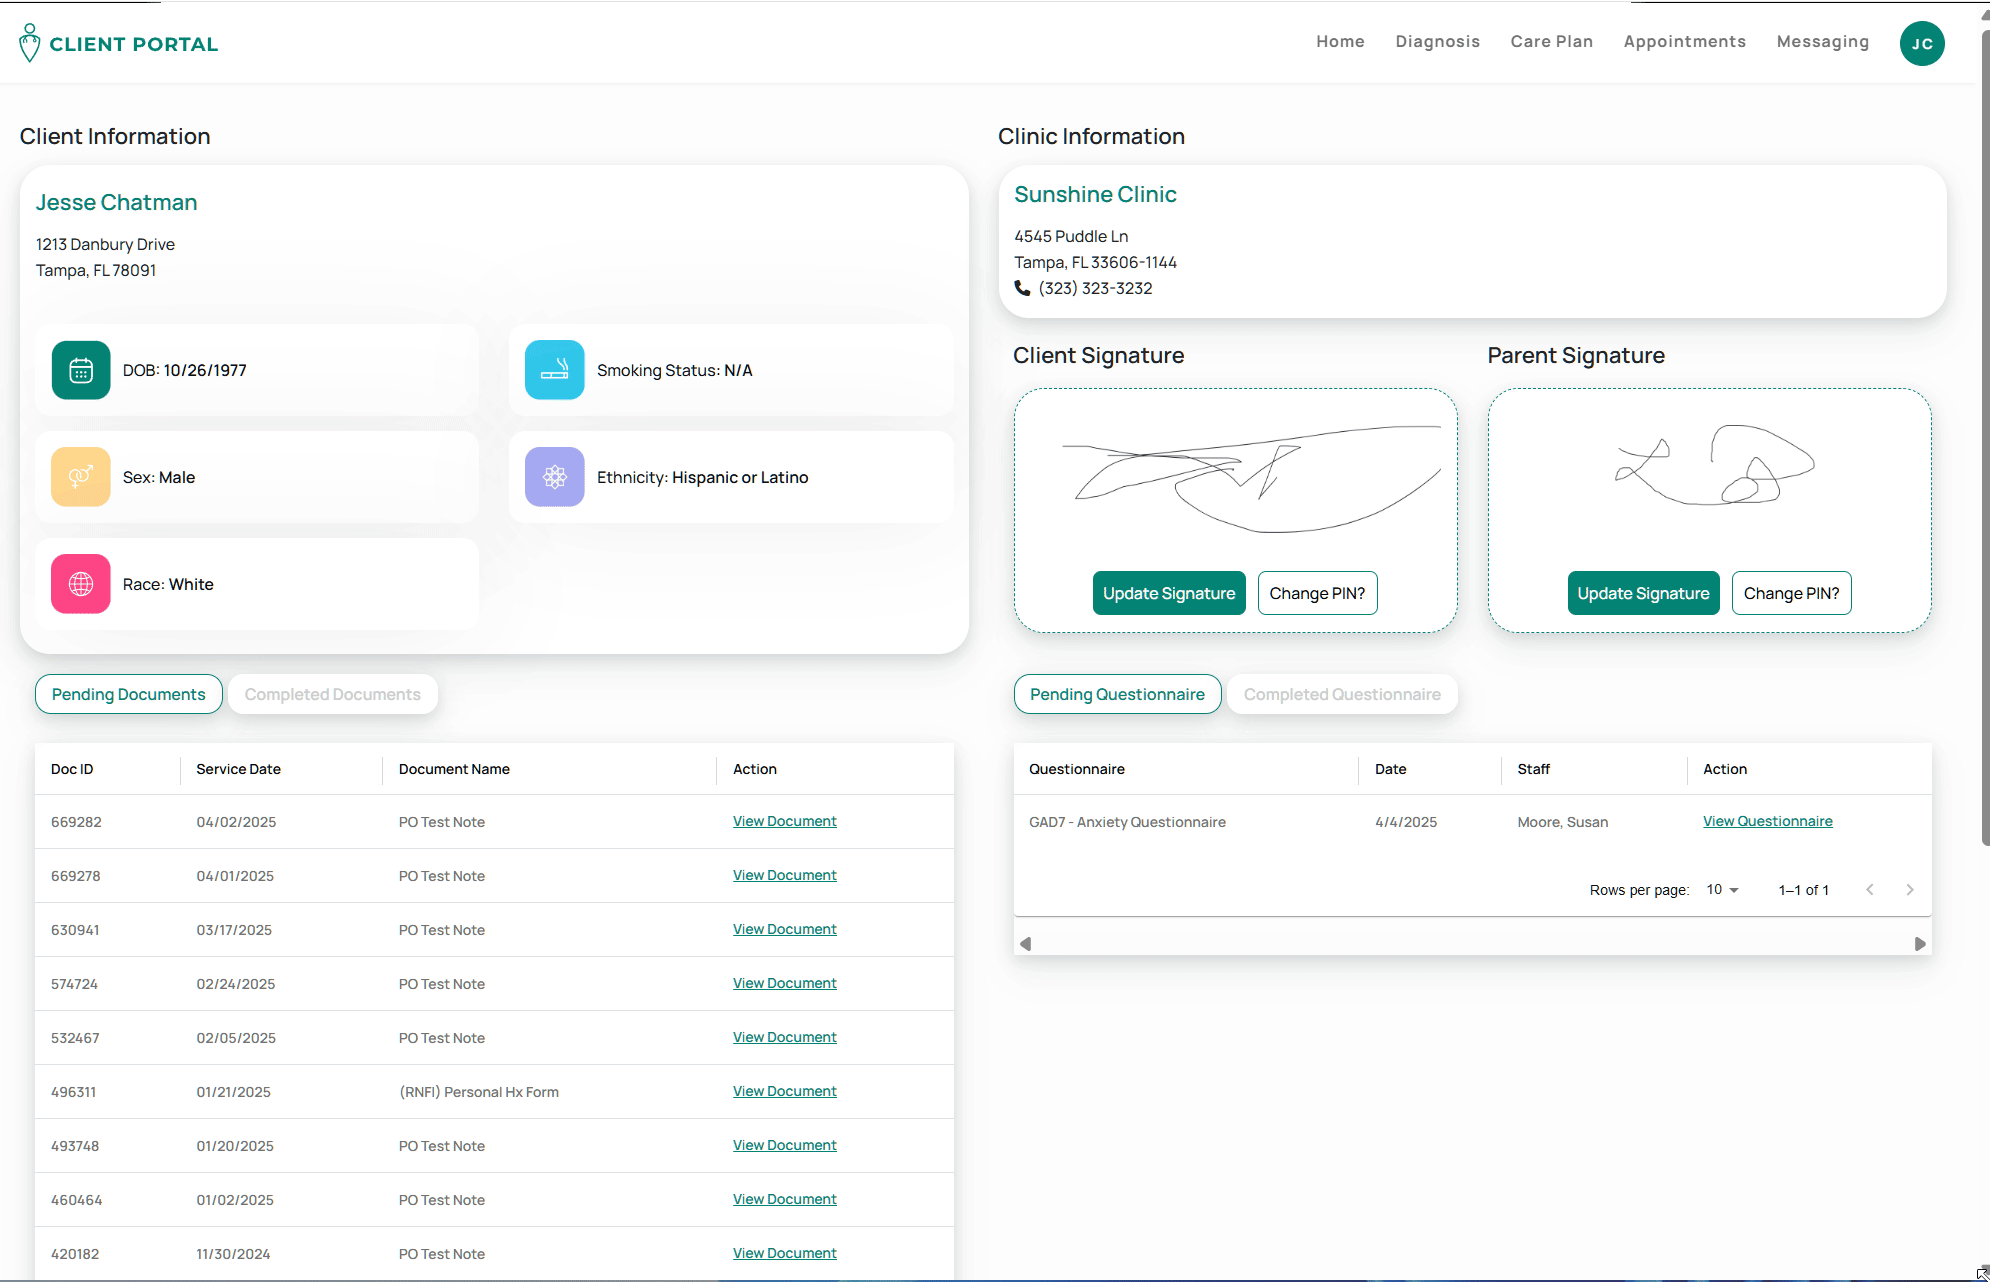Open the Rows per page dropdown
This screenshot has width=1990, height=1282.
point(1722,890)
